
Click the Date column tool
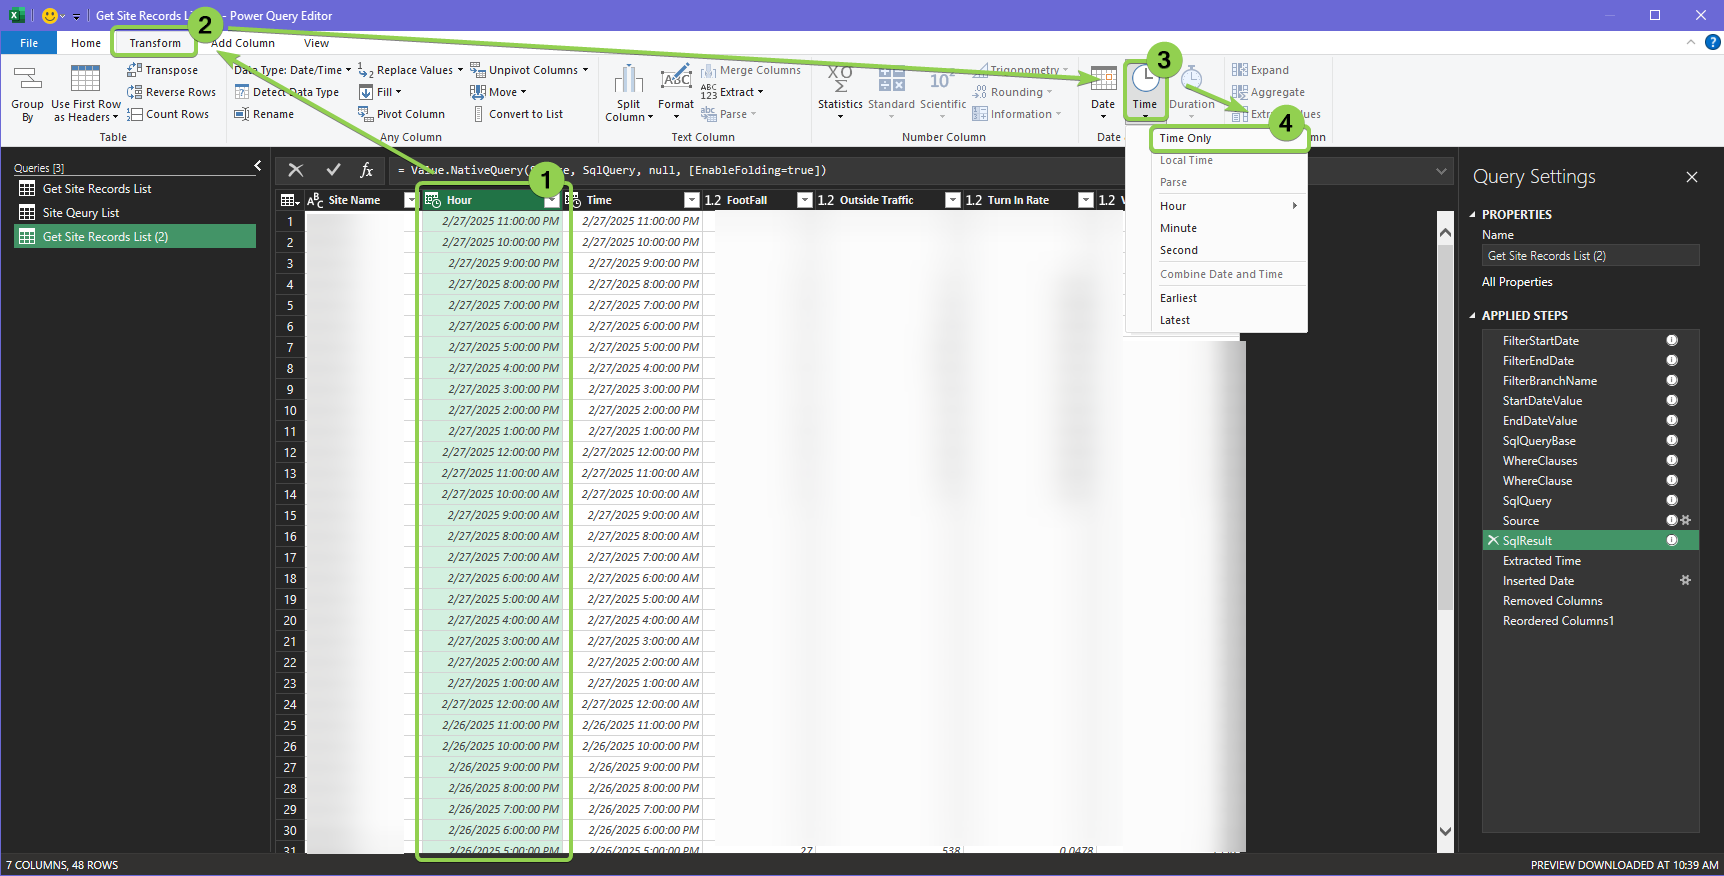[x=1103, y=92]
